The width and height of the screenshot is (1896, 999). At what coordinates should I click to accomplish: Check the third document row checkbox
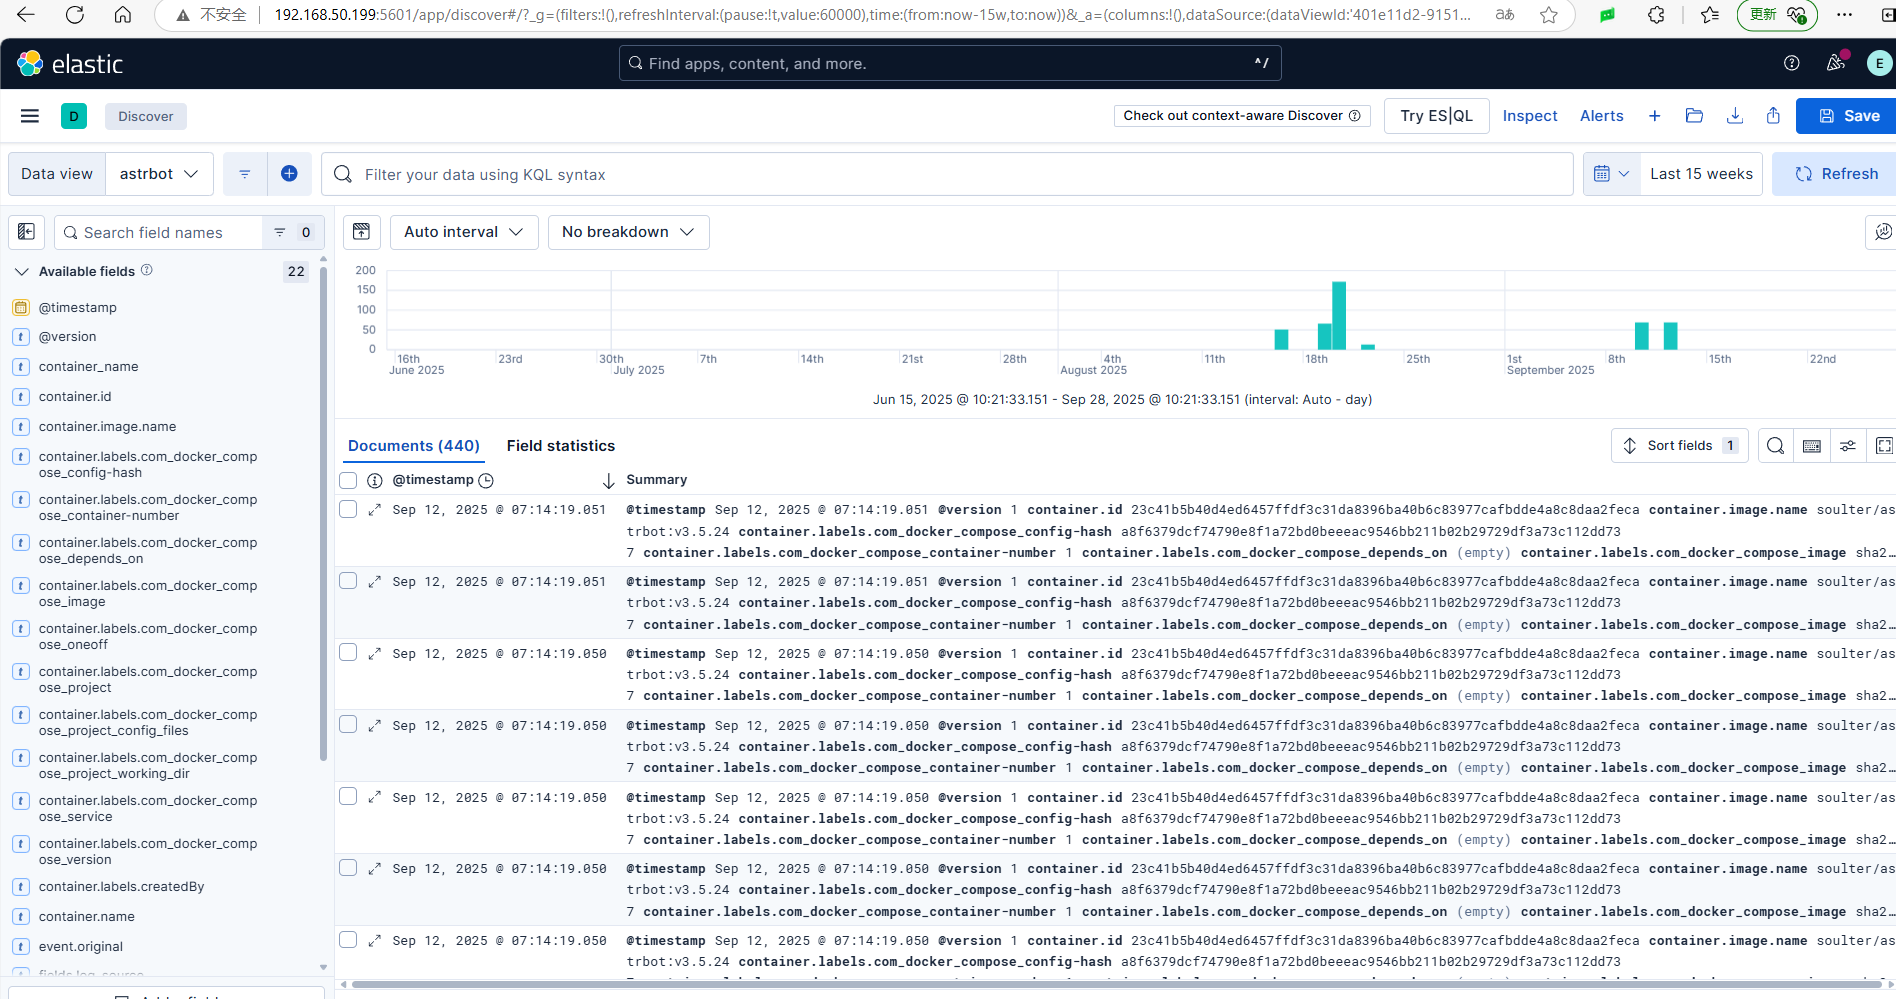point(348,653)
